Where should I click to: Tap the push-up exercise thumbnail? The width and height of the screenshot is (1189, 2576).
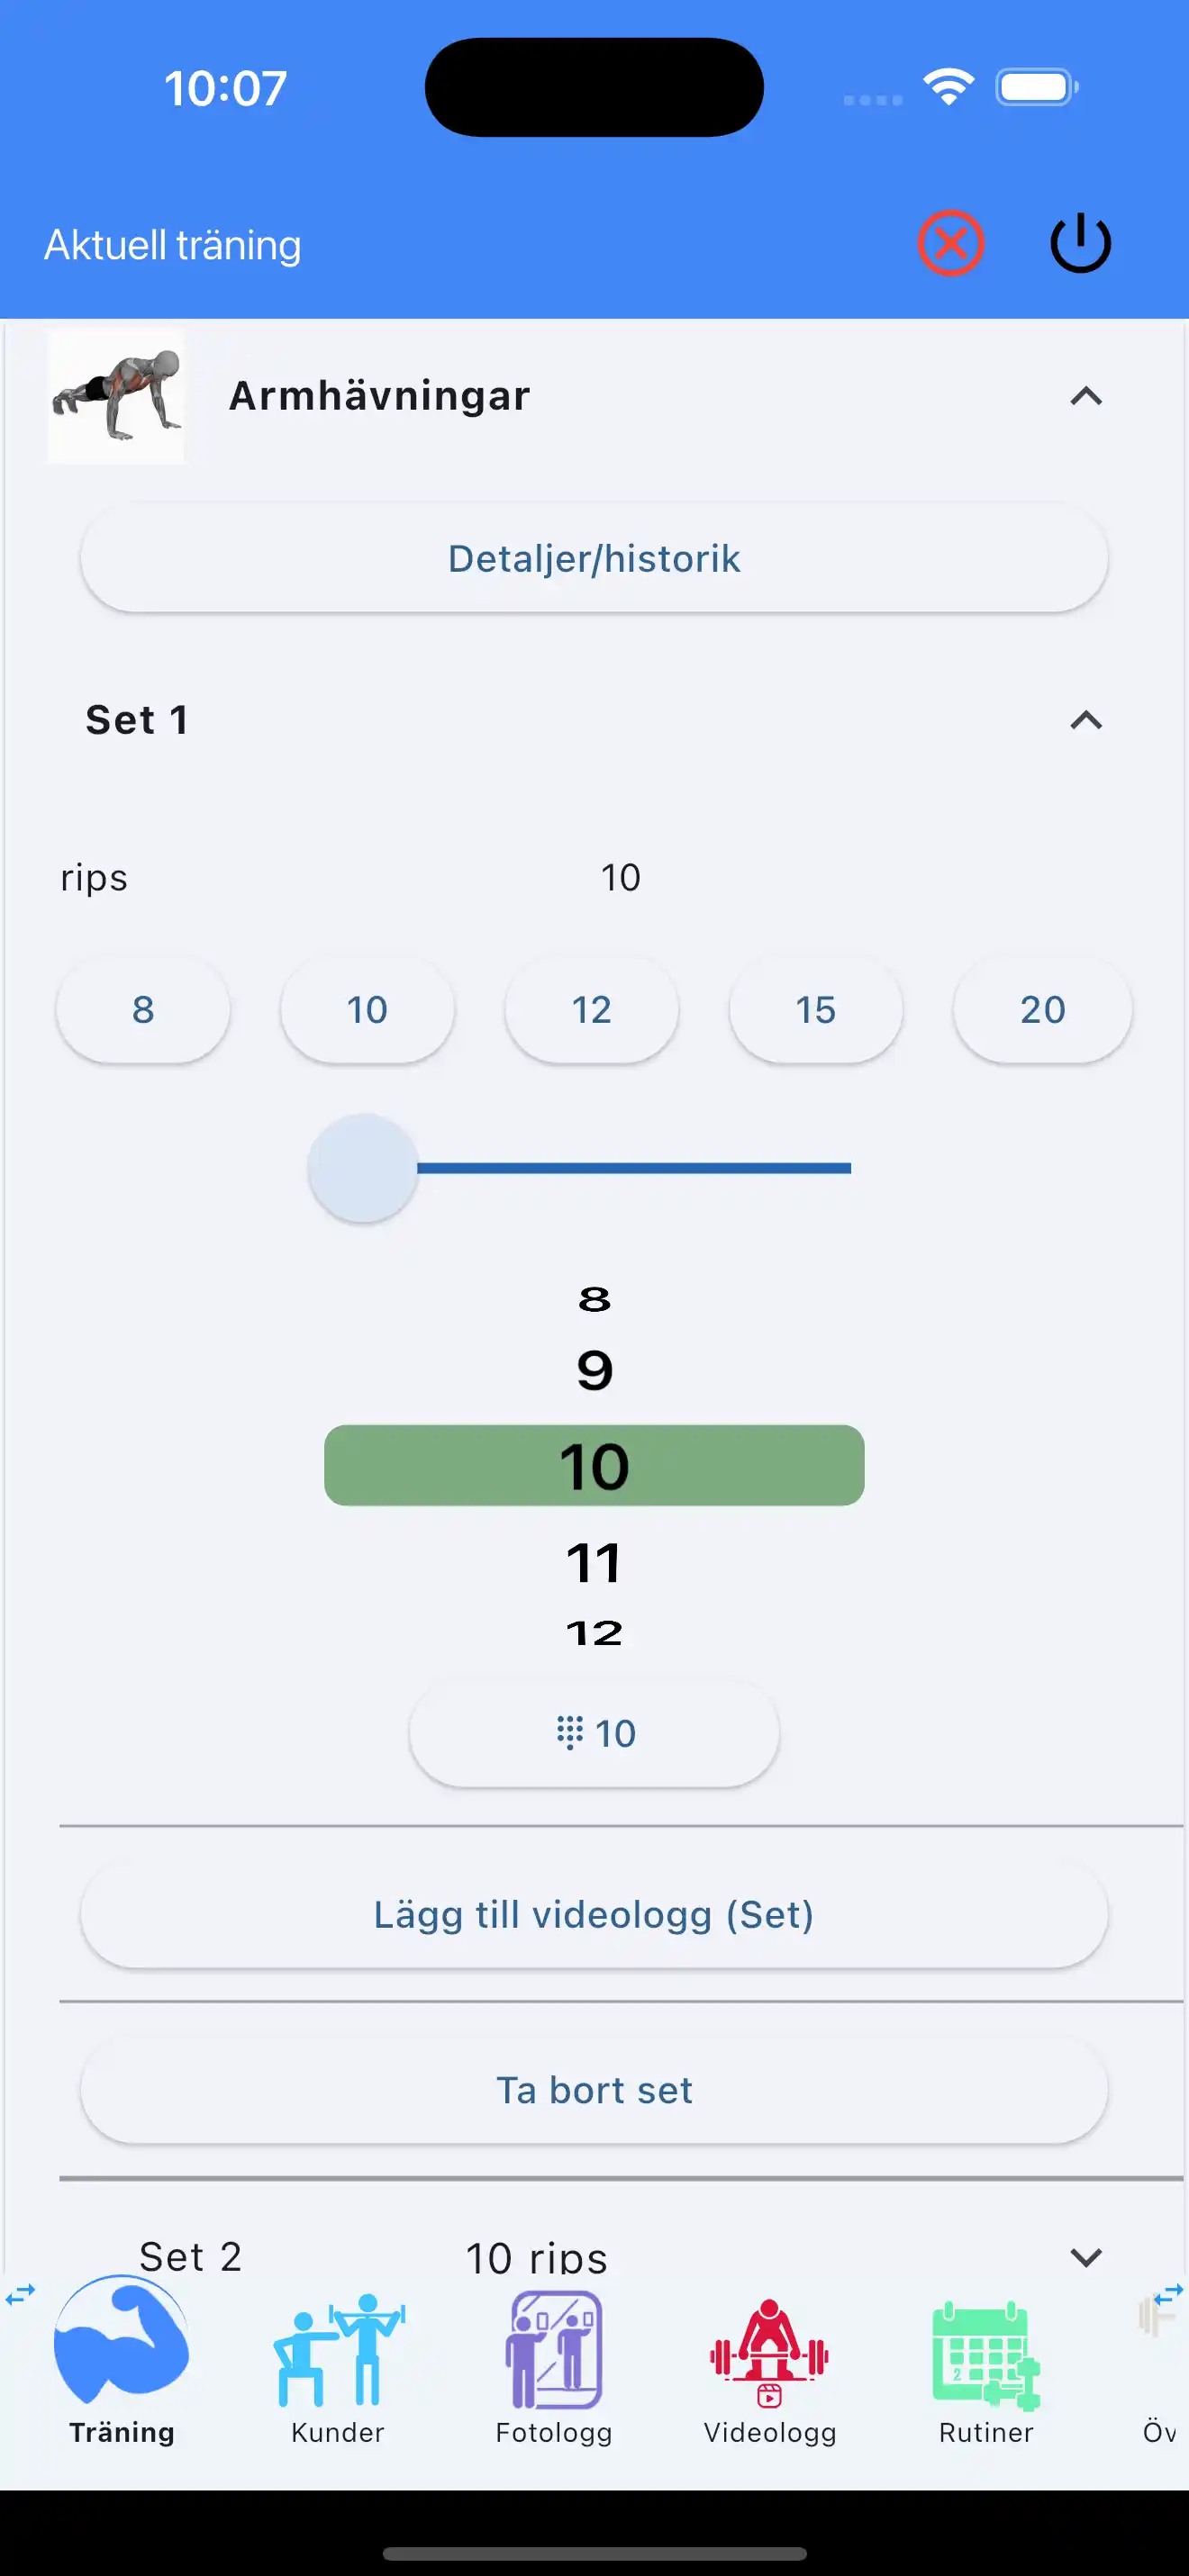click(117, 396)
